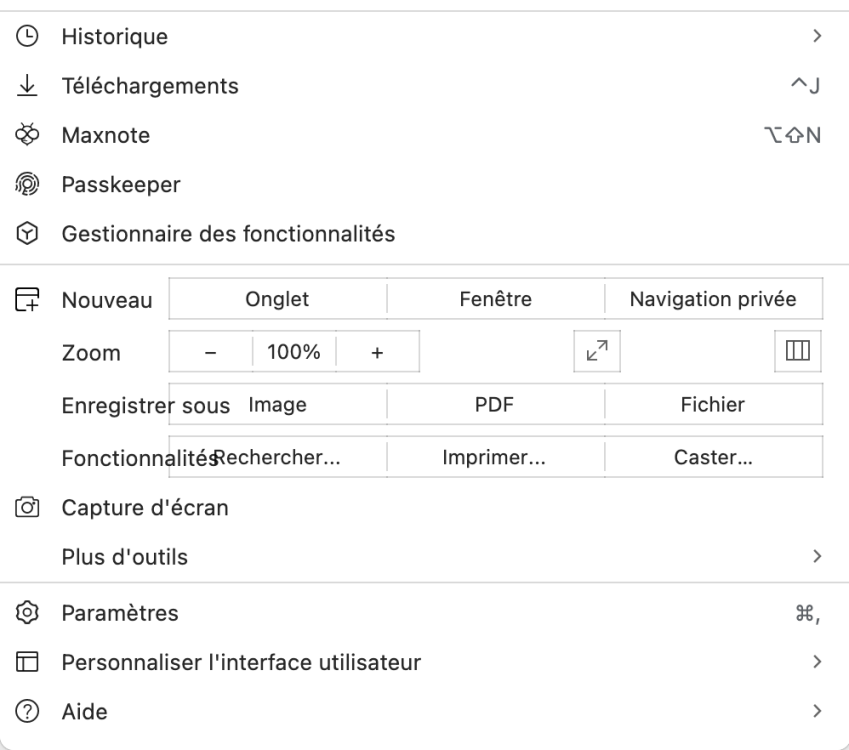Click the split-screen columns icon

click(x=797, y=351)
